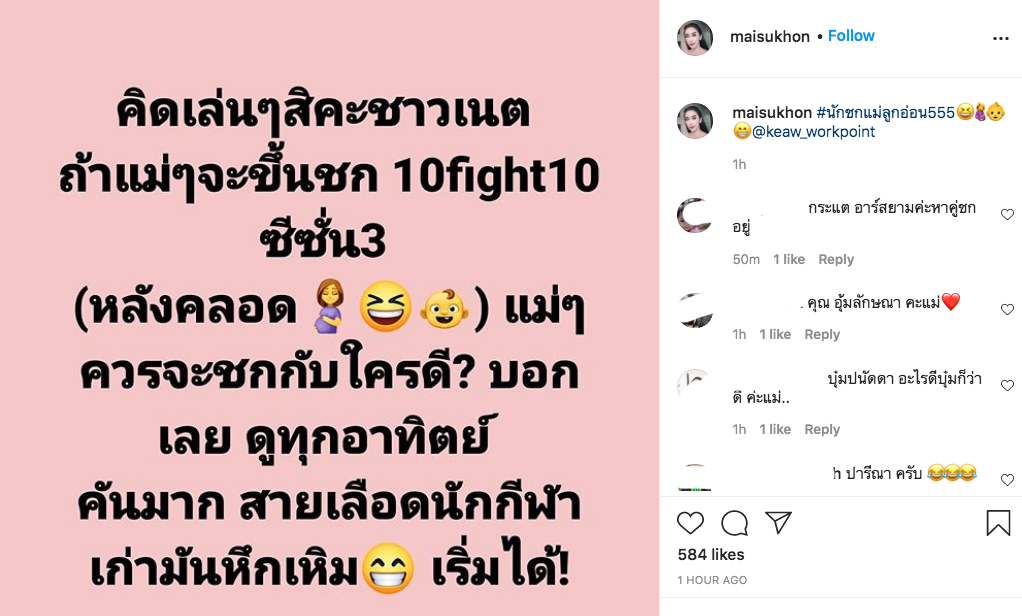Click maisukhon header profile picture
The width and height of the screenshot is (1022, 616).
pos(695,38)
